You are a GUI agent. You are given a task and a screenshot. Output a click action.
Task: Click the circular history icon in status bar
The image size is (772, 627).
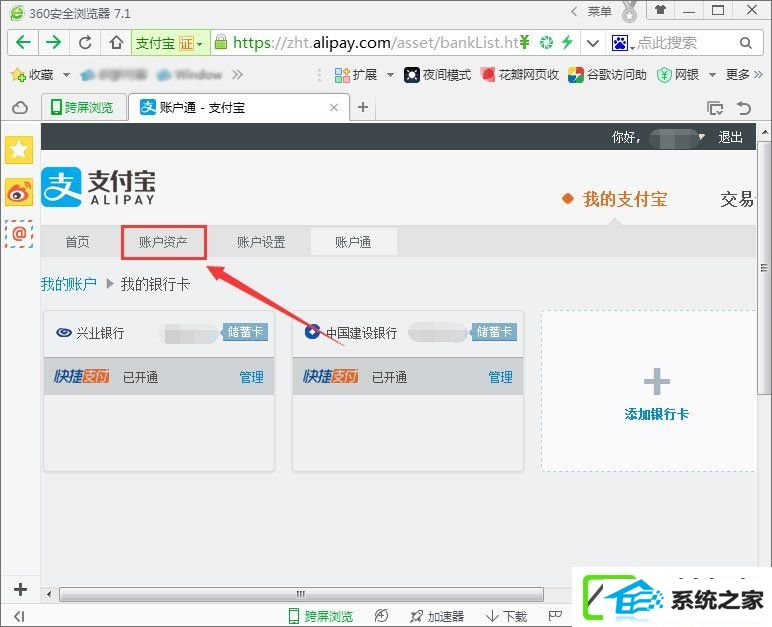pos(381,616)
